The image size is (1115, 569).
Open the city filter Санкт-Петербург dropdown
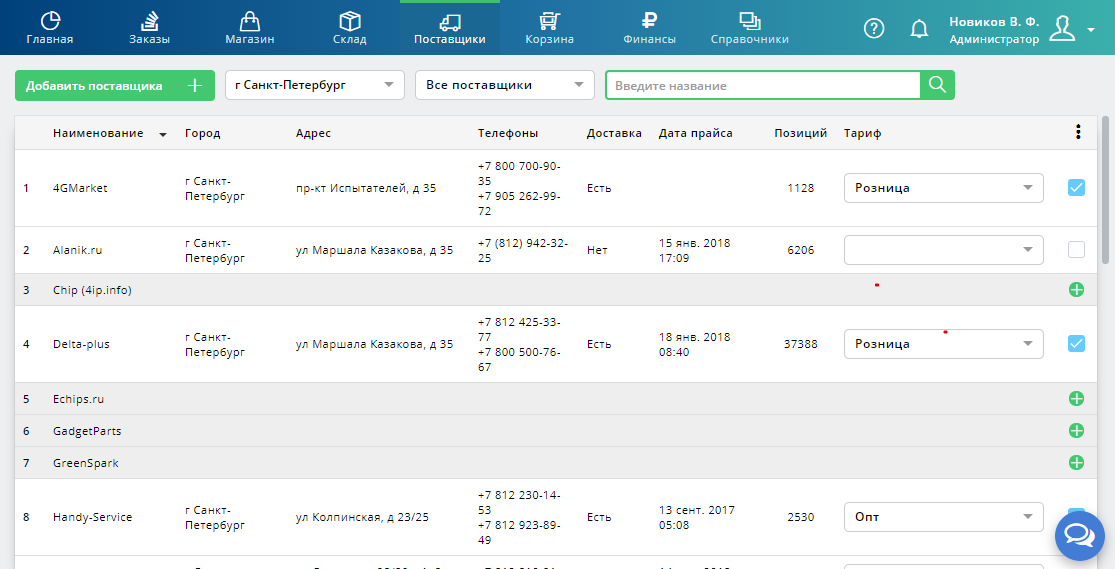pos(314,85)
